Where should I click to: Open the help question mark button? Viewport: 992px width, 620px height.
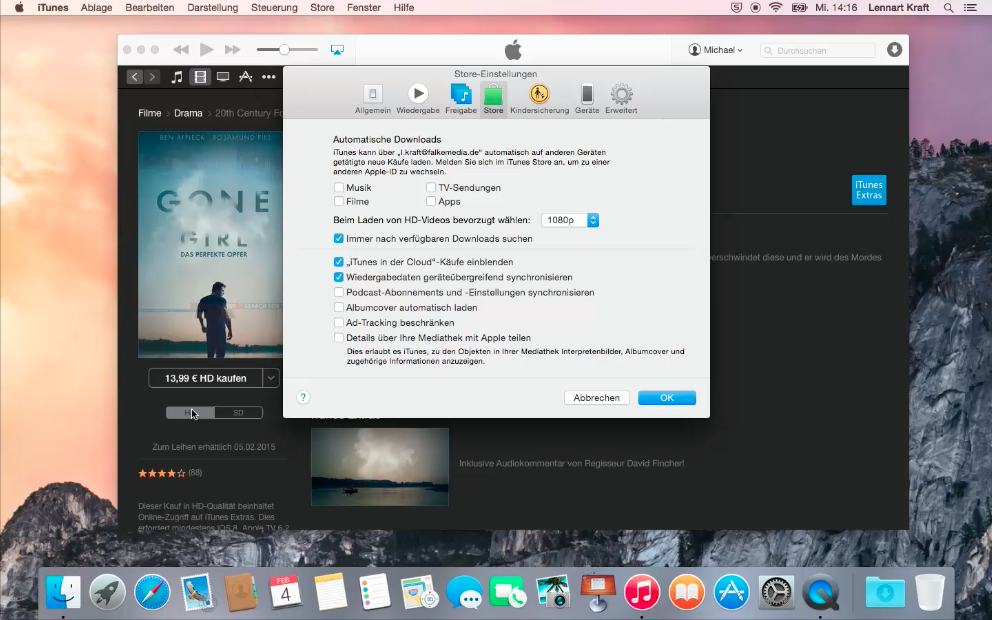[x=303, y=397]
